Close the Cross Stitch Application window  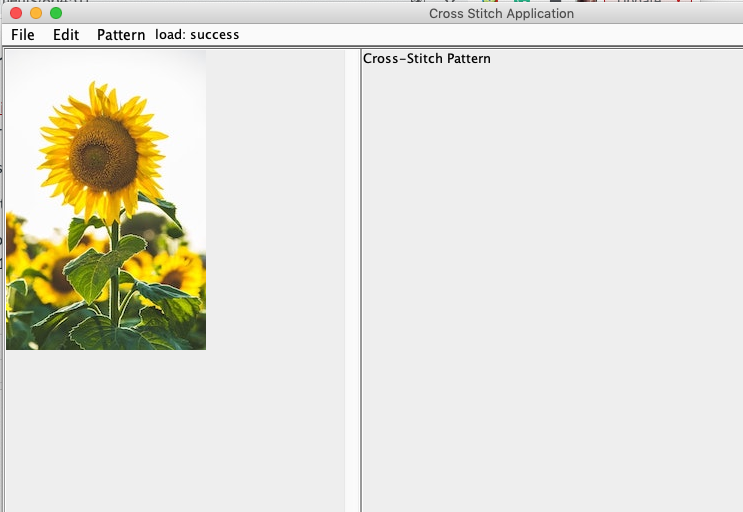pyautogui.click(x=16, y=13)
